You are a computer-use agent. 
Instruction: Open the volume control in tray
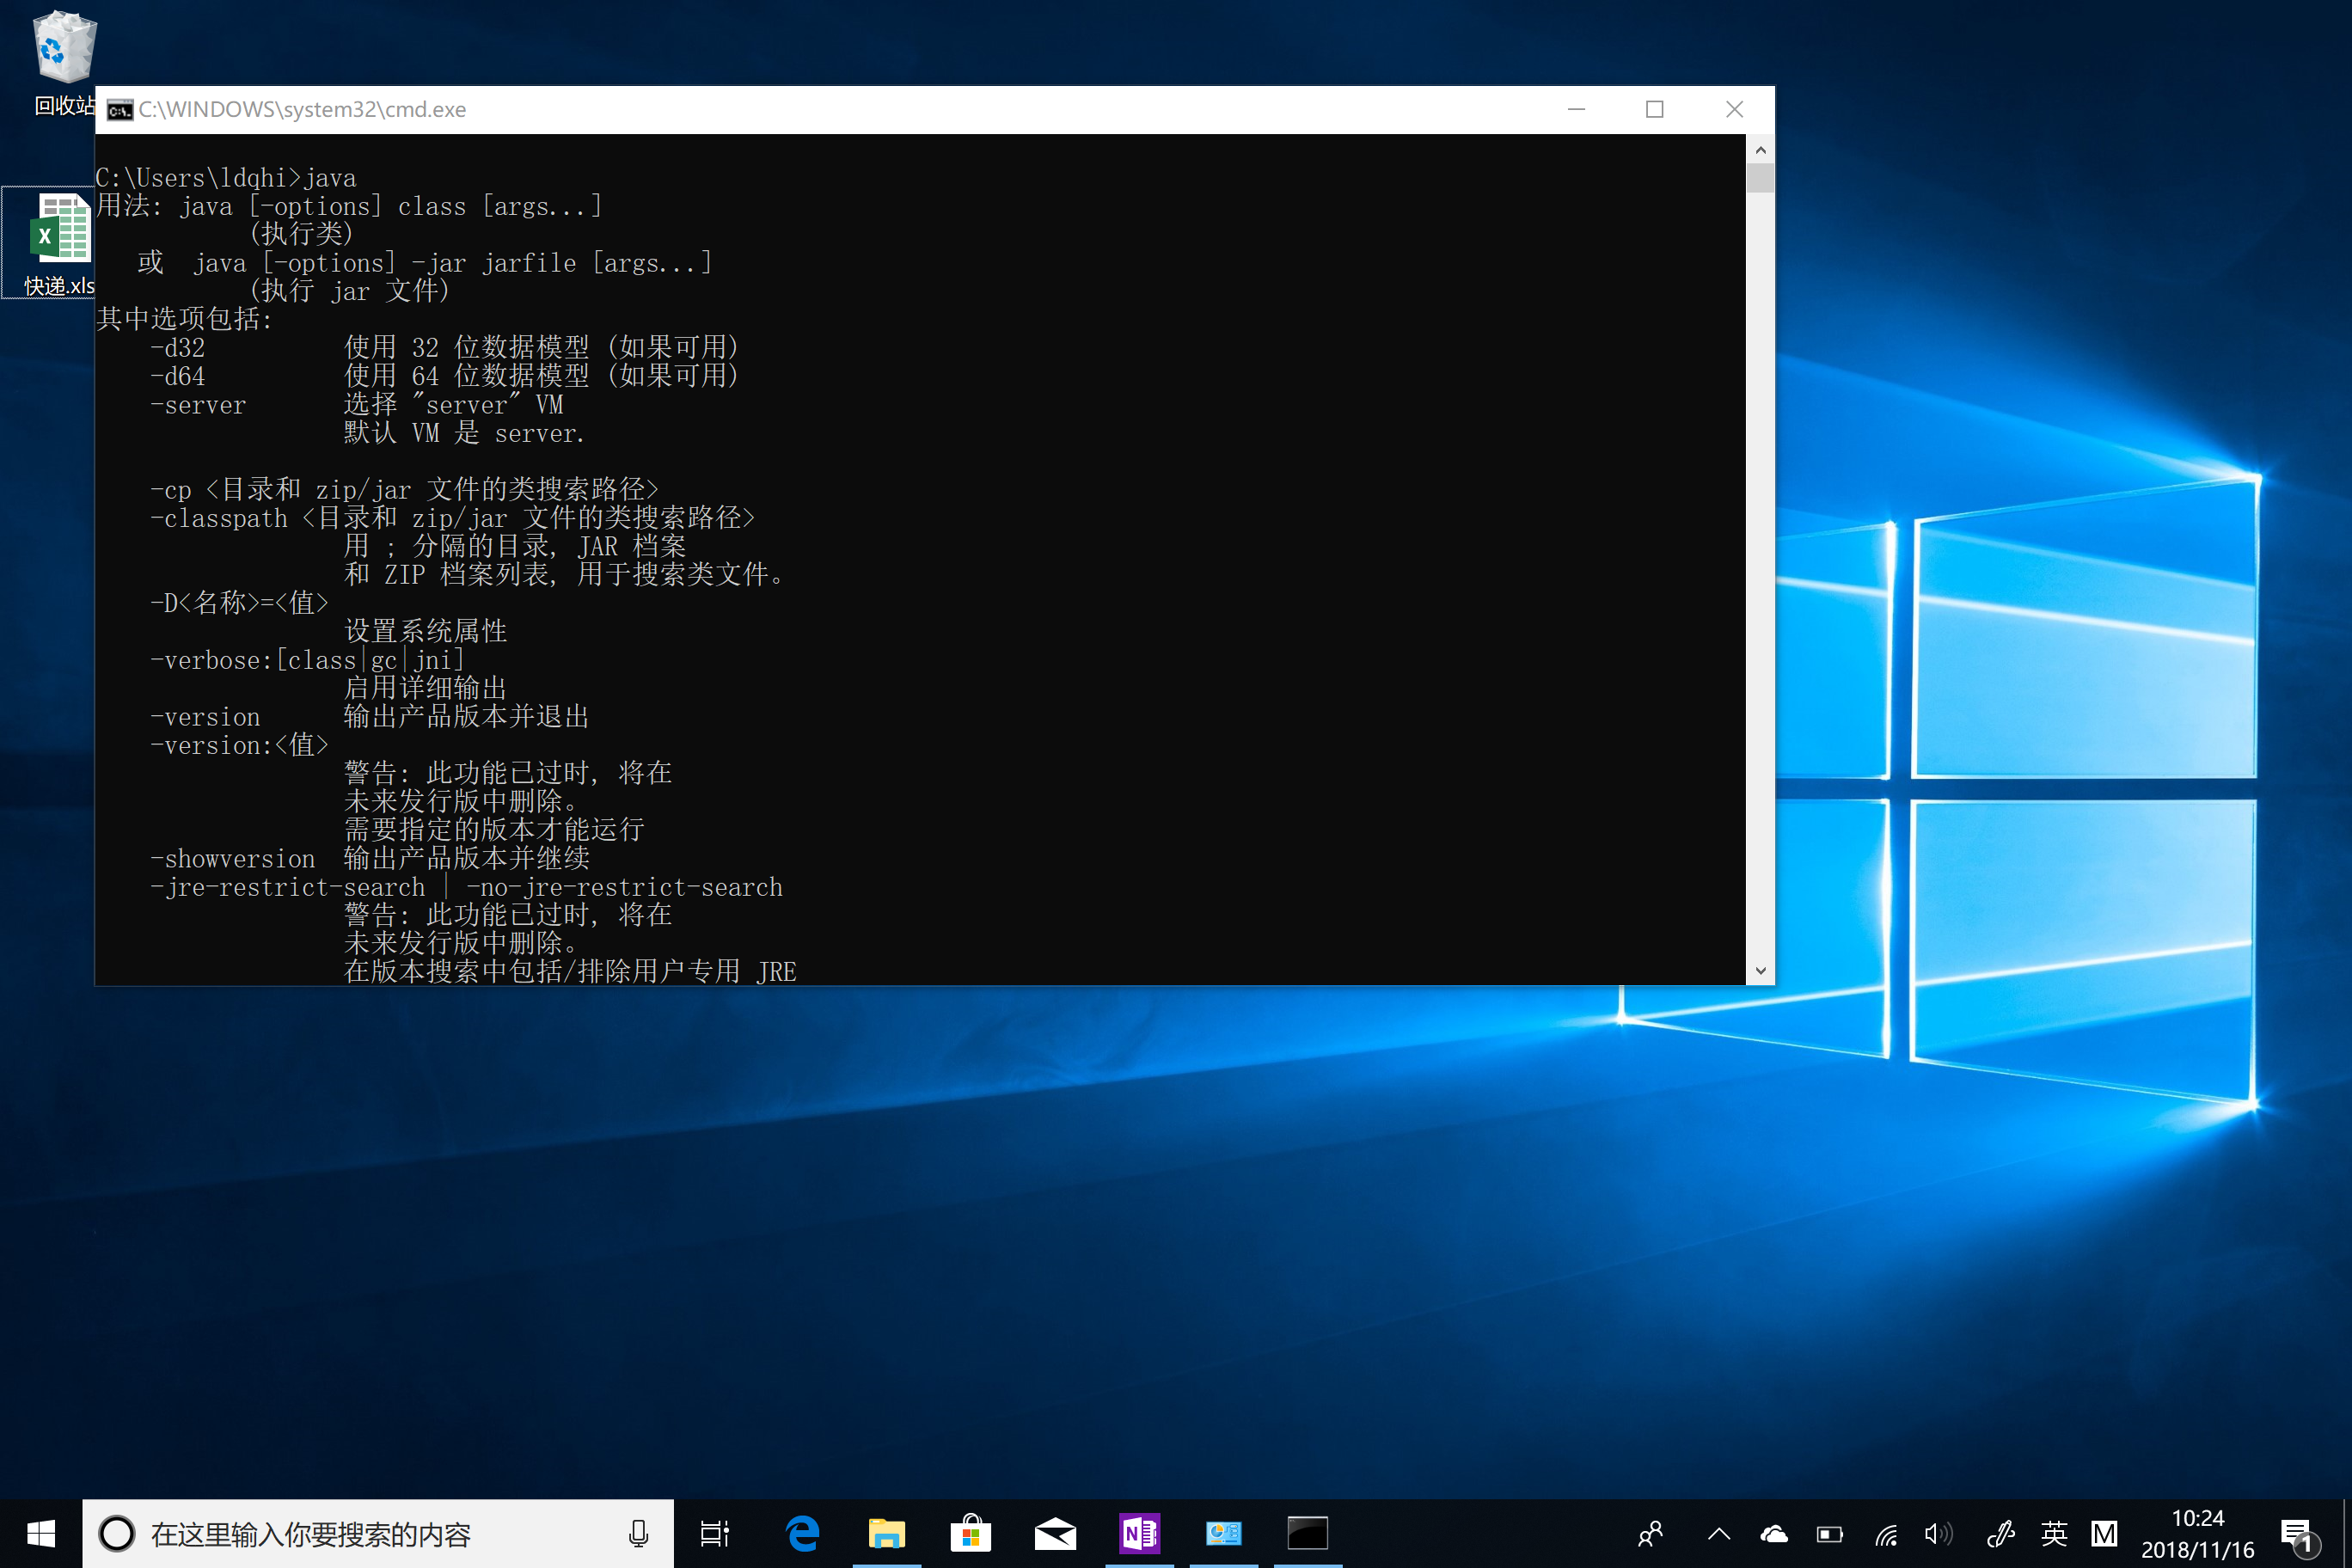click(x=1937, y=1533)
